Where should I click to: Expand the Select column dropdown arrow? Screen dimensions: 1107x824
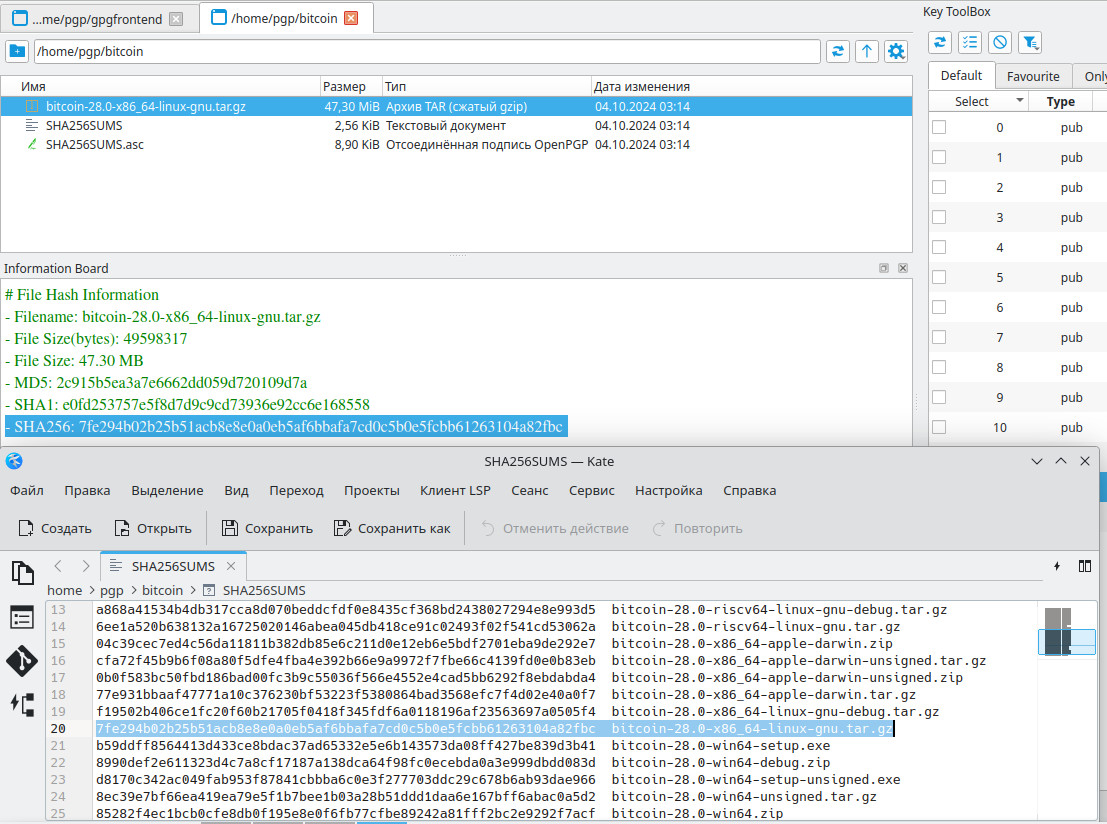coord(1019,101)
